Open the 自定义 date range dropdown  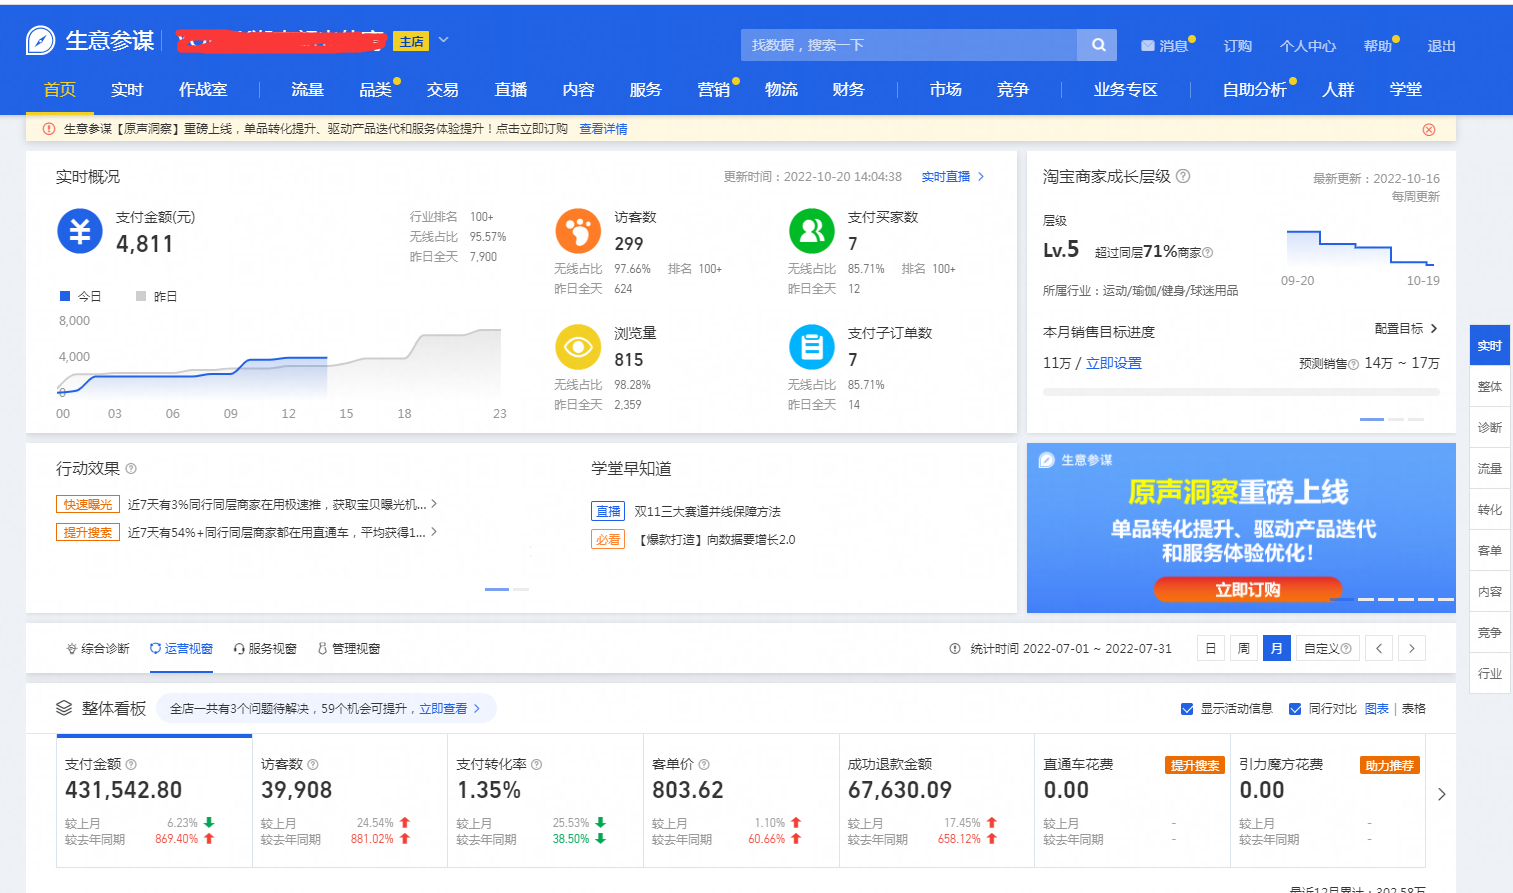pos(1327,648)
